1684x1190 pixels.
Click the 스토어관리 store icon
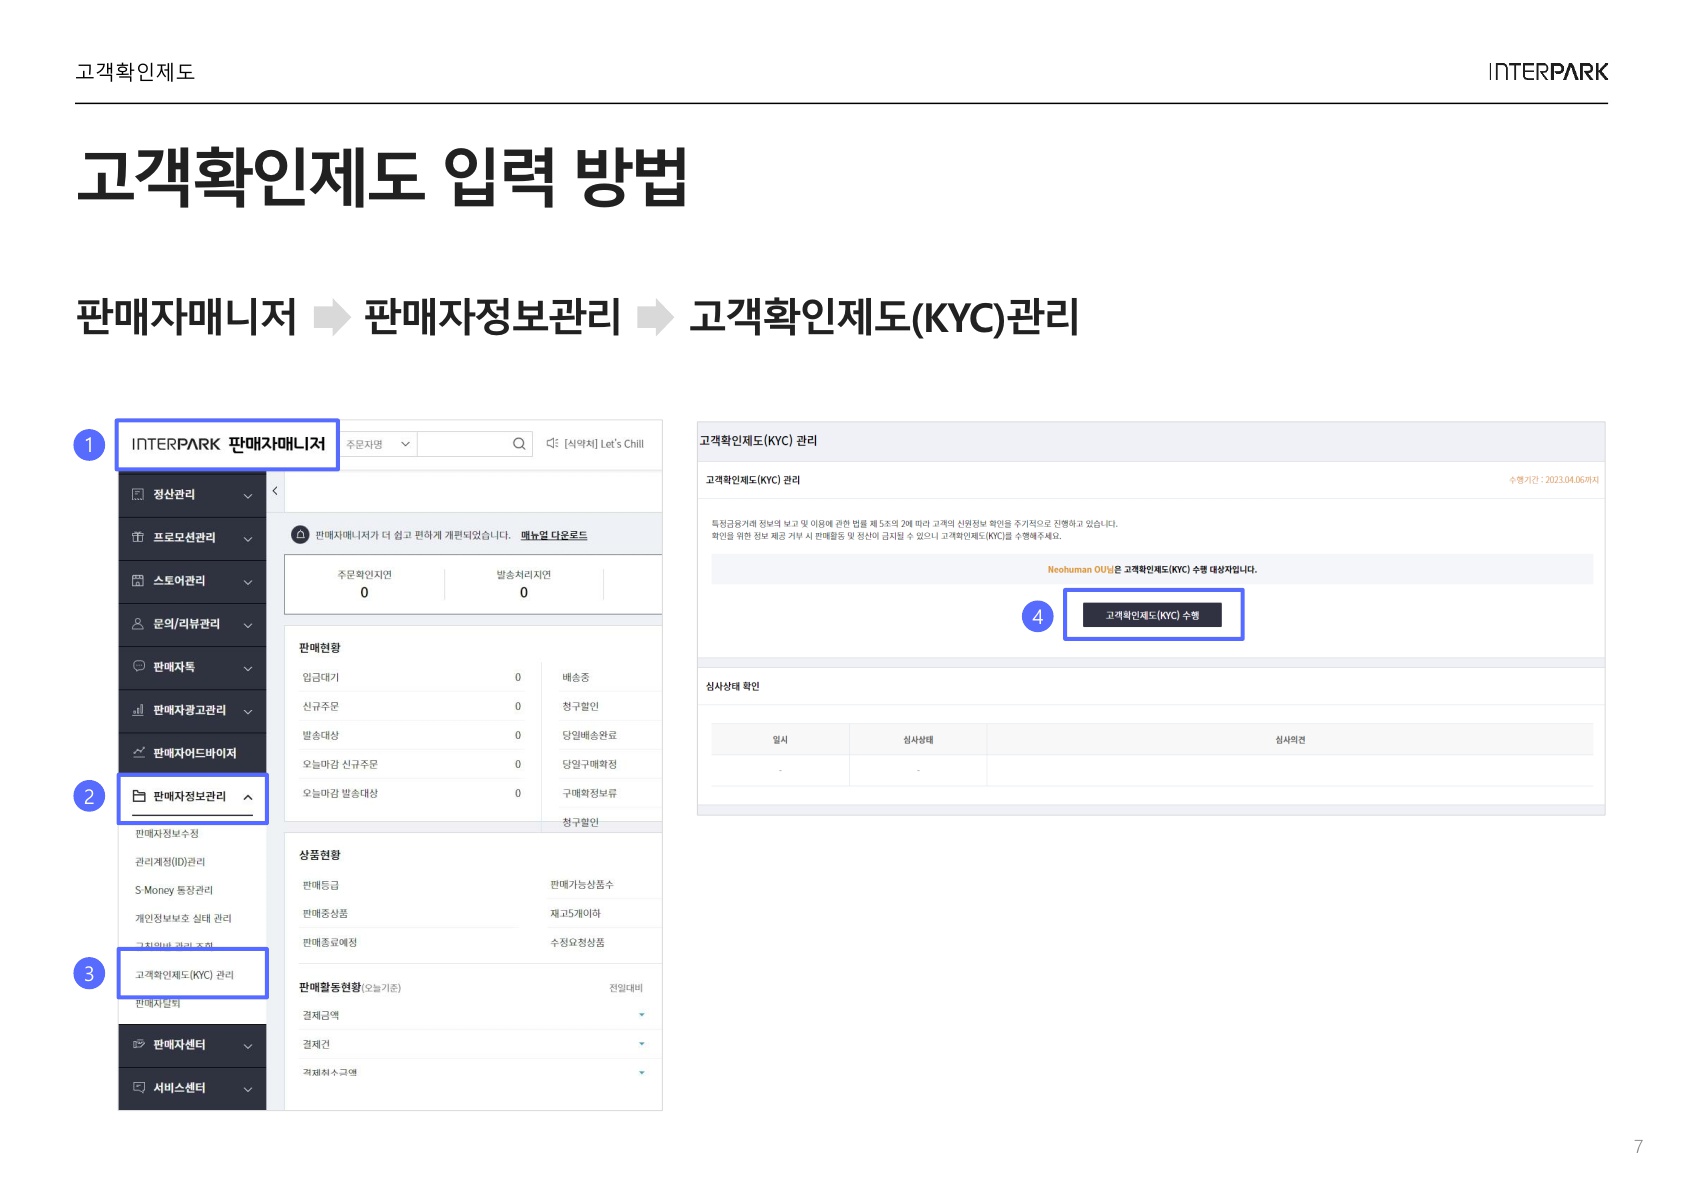[x=138, y=581]
